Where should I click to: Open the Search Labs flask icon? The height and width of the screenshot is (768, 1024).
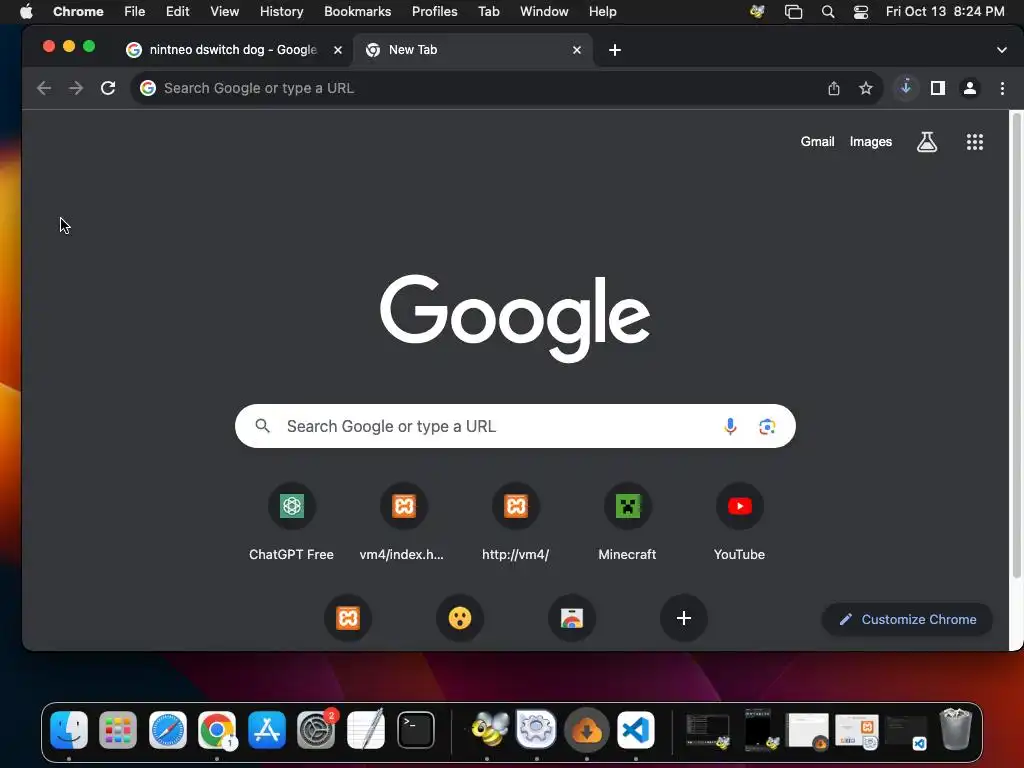coord(927,142)
